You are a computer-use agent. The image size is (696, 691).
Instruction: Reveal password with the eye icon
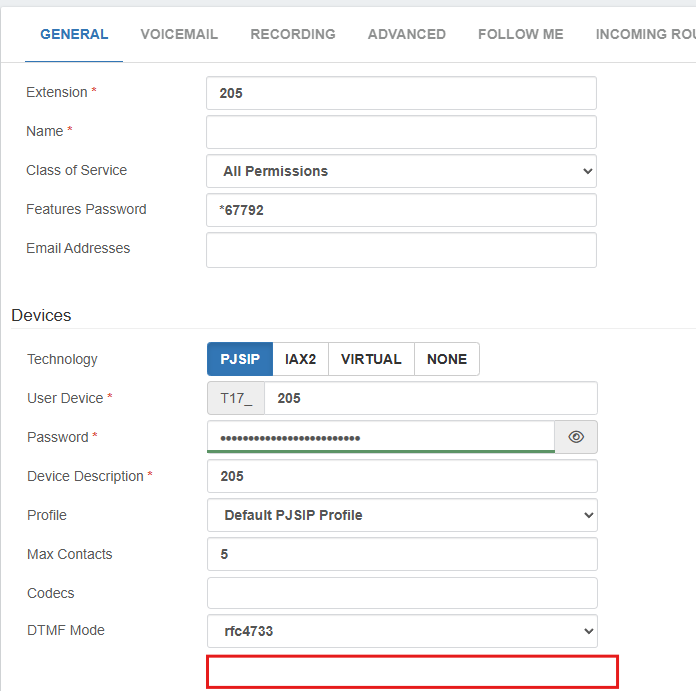point(576,437)
